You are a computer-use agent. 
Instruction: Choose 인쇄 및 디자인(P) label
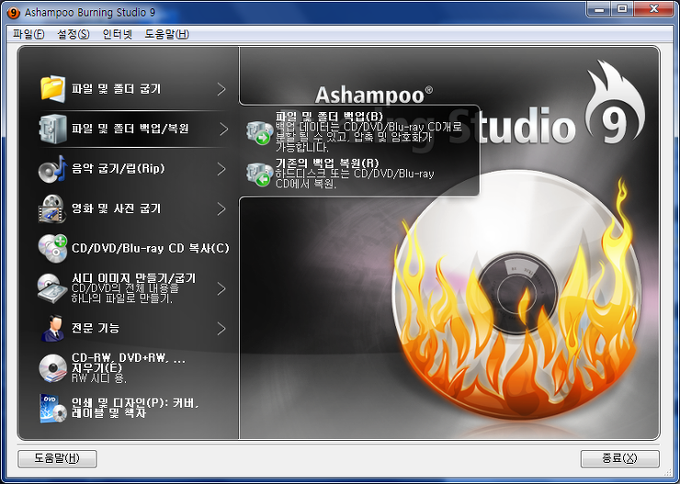pyautogui.click(x=135, y=408)
